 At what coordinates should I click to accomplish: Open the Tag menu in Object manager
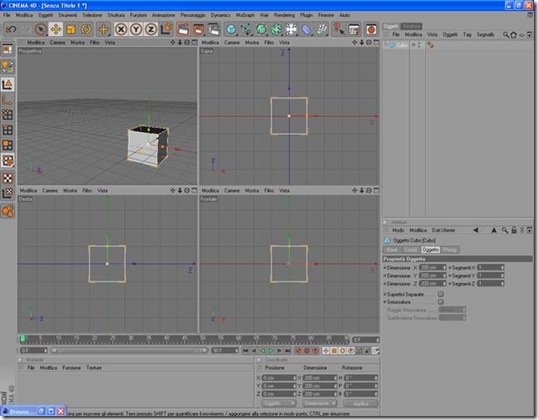[467, 35]
